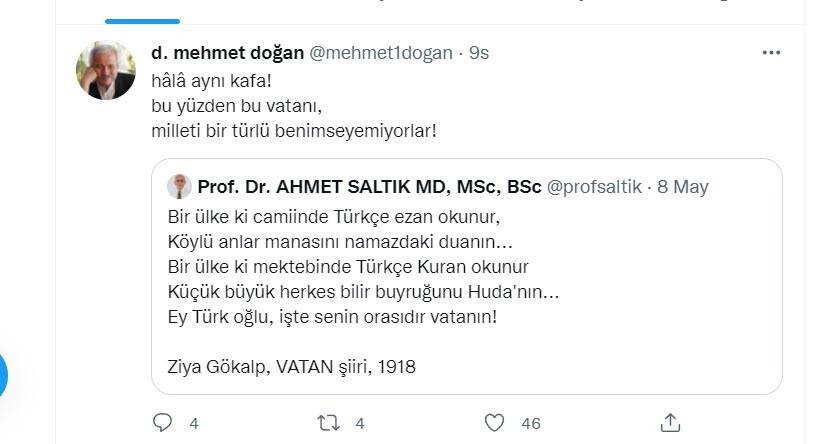Click the reply speech bubble icon

[163, 422]
